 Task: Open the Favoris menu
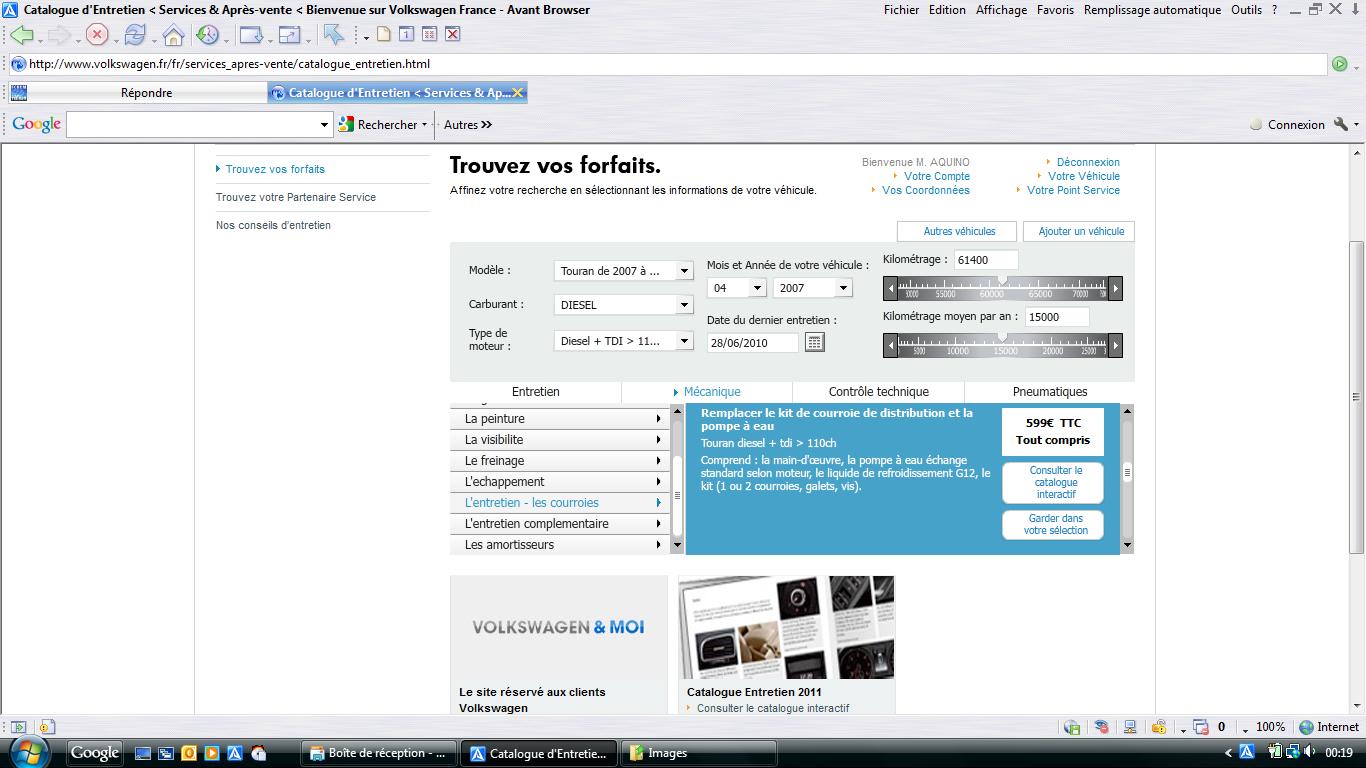[1055, 10]
